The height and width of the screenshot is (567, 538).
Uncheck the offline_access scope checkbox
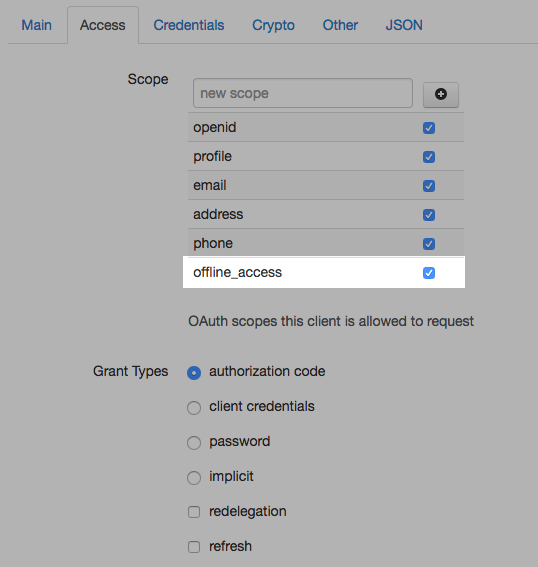429,273
